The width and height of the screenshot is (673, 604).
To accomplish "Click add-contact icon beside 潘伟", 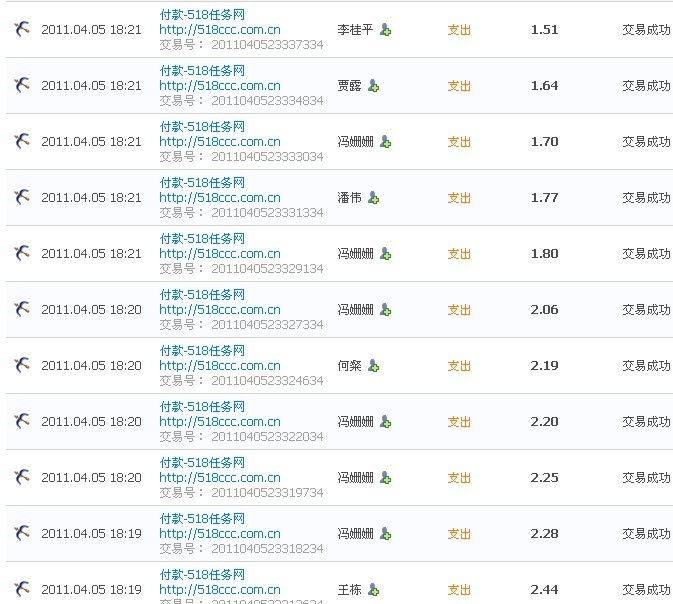I will coord(373,198).
